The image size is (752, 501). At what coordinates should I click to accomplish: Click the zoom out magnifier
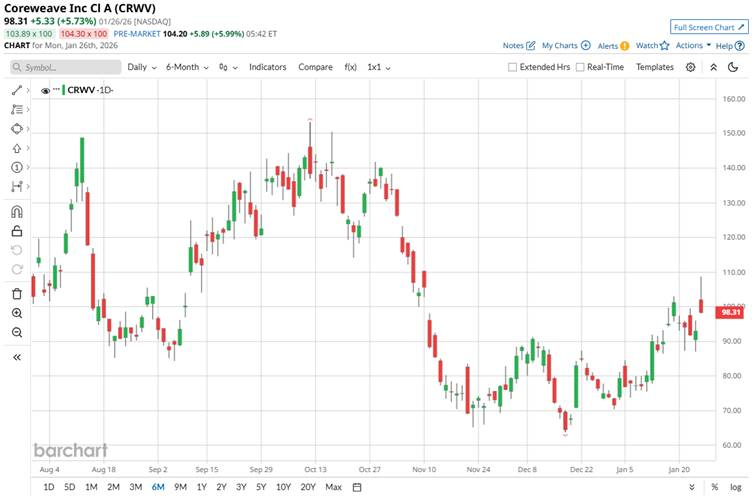click(x=17, y=332)
